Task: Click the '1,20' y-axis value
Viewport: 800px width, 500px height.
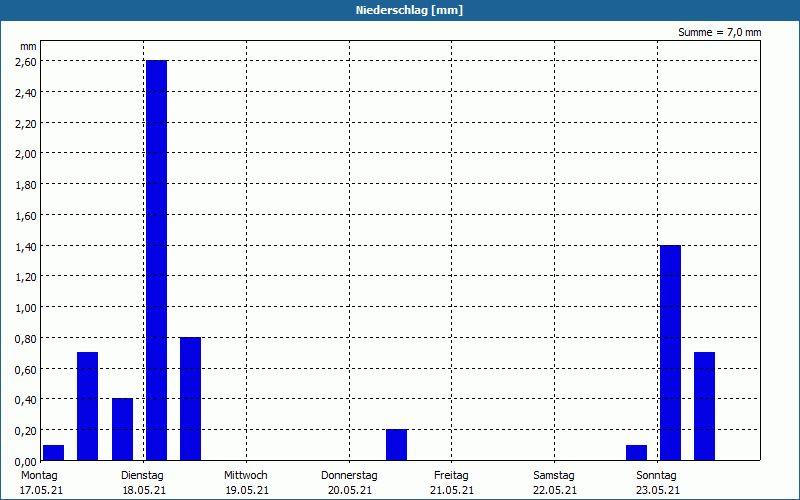Action: (27, 277)
